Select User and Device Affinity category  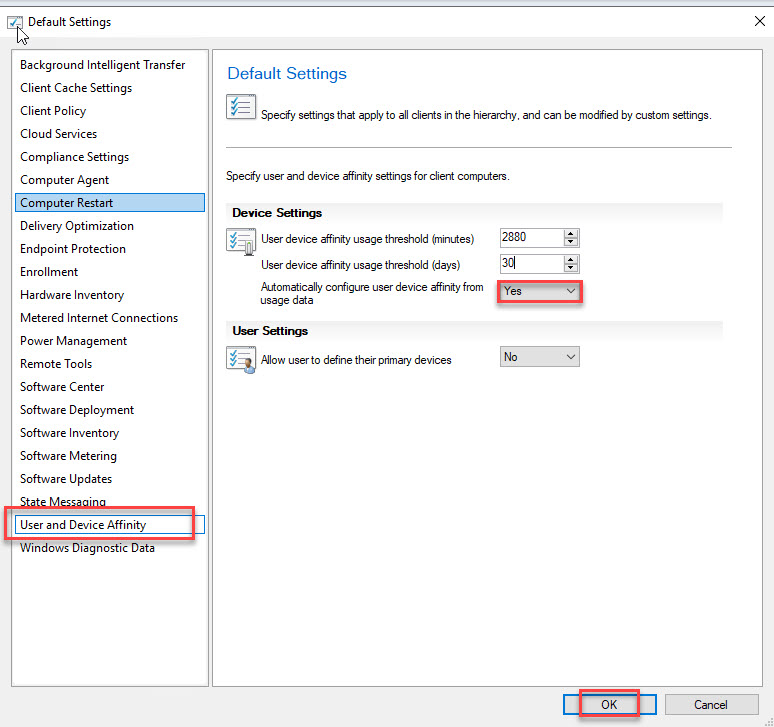point(83,525)
